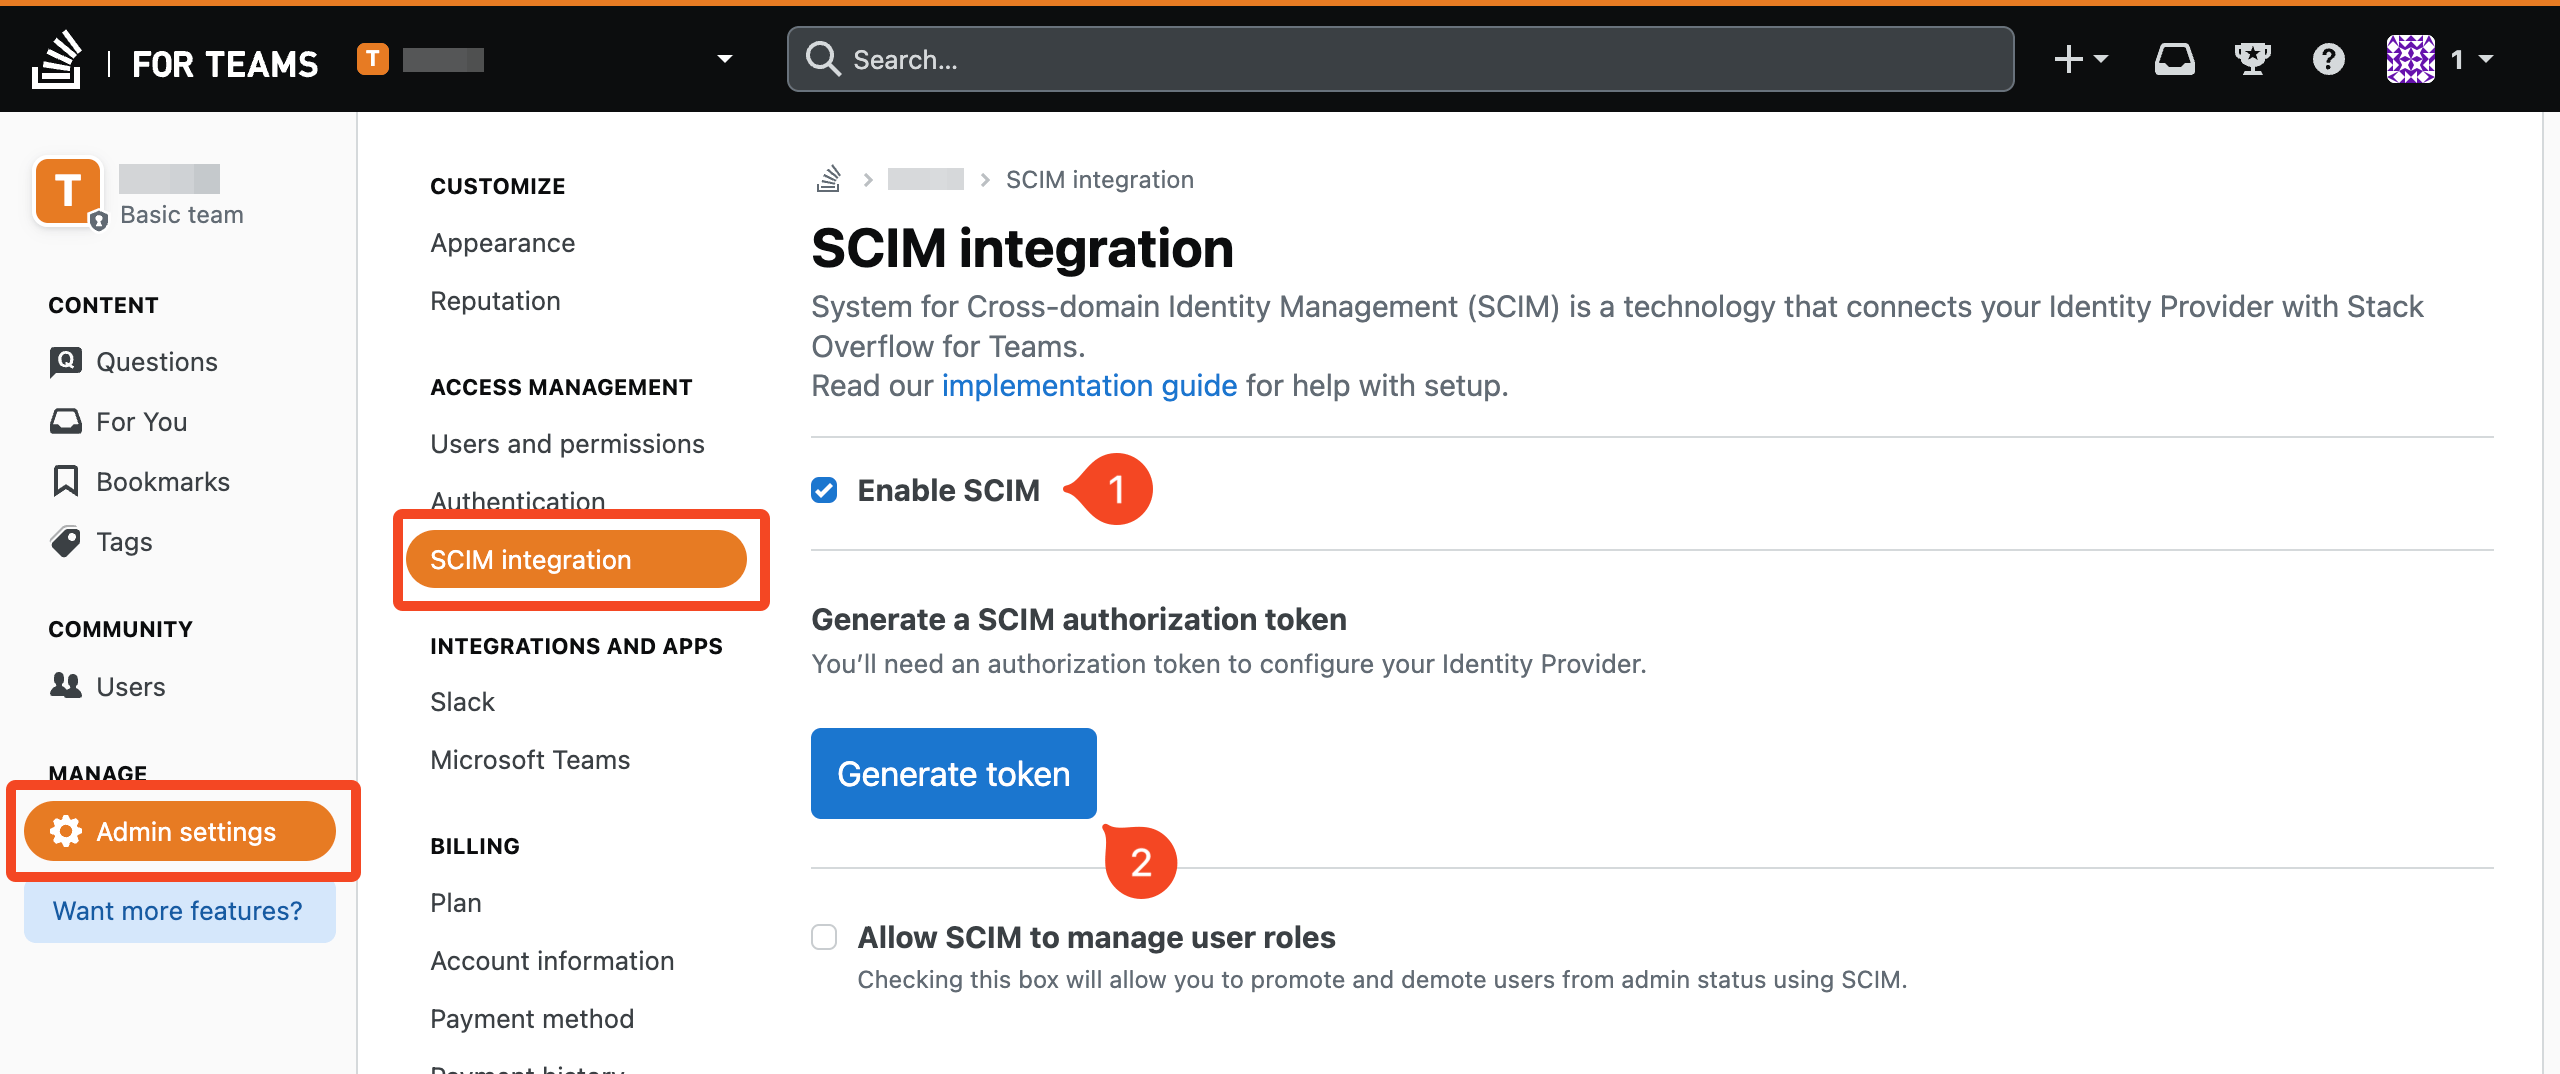Open Account information page
2560x1074 pixels.
[x=552, y=961]
